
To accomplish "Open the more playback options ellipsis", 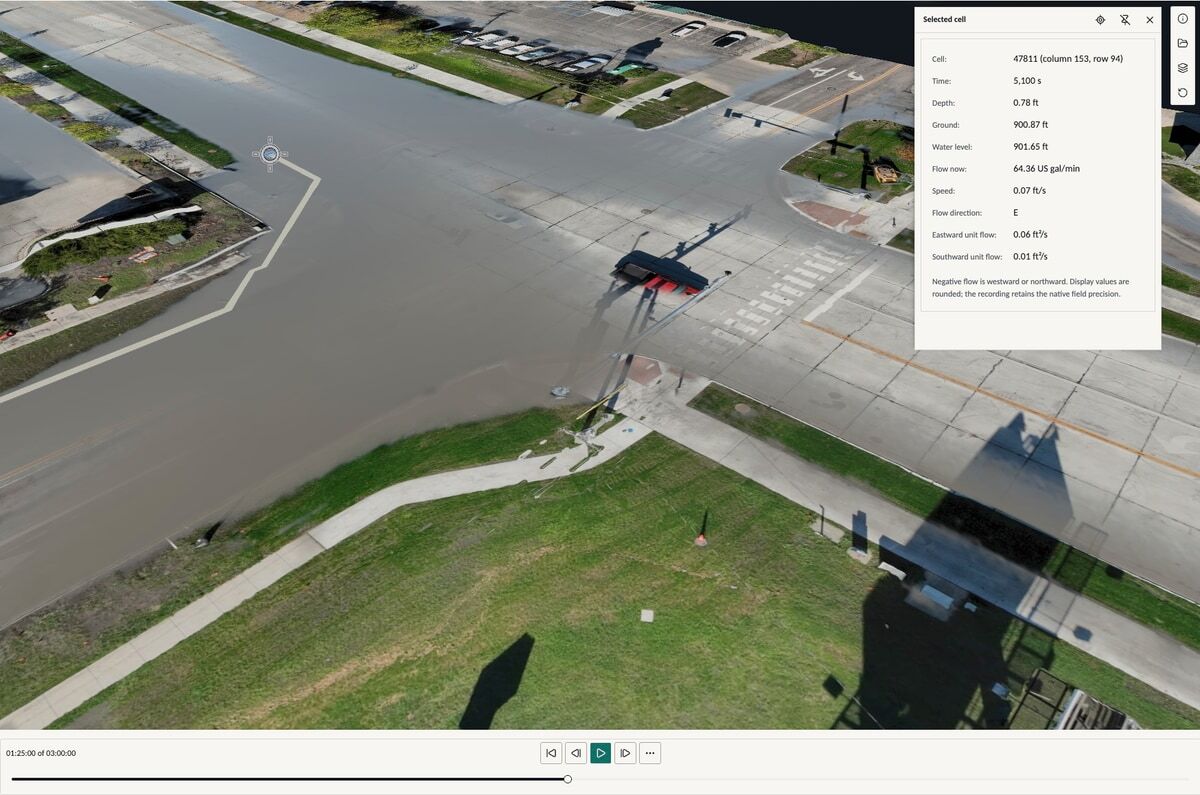I will pyautogui.click(x=650, y=753).
